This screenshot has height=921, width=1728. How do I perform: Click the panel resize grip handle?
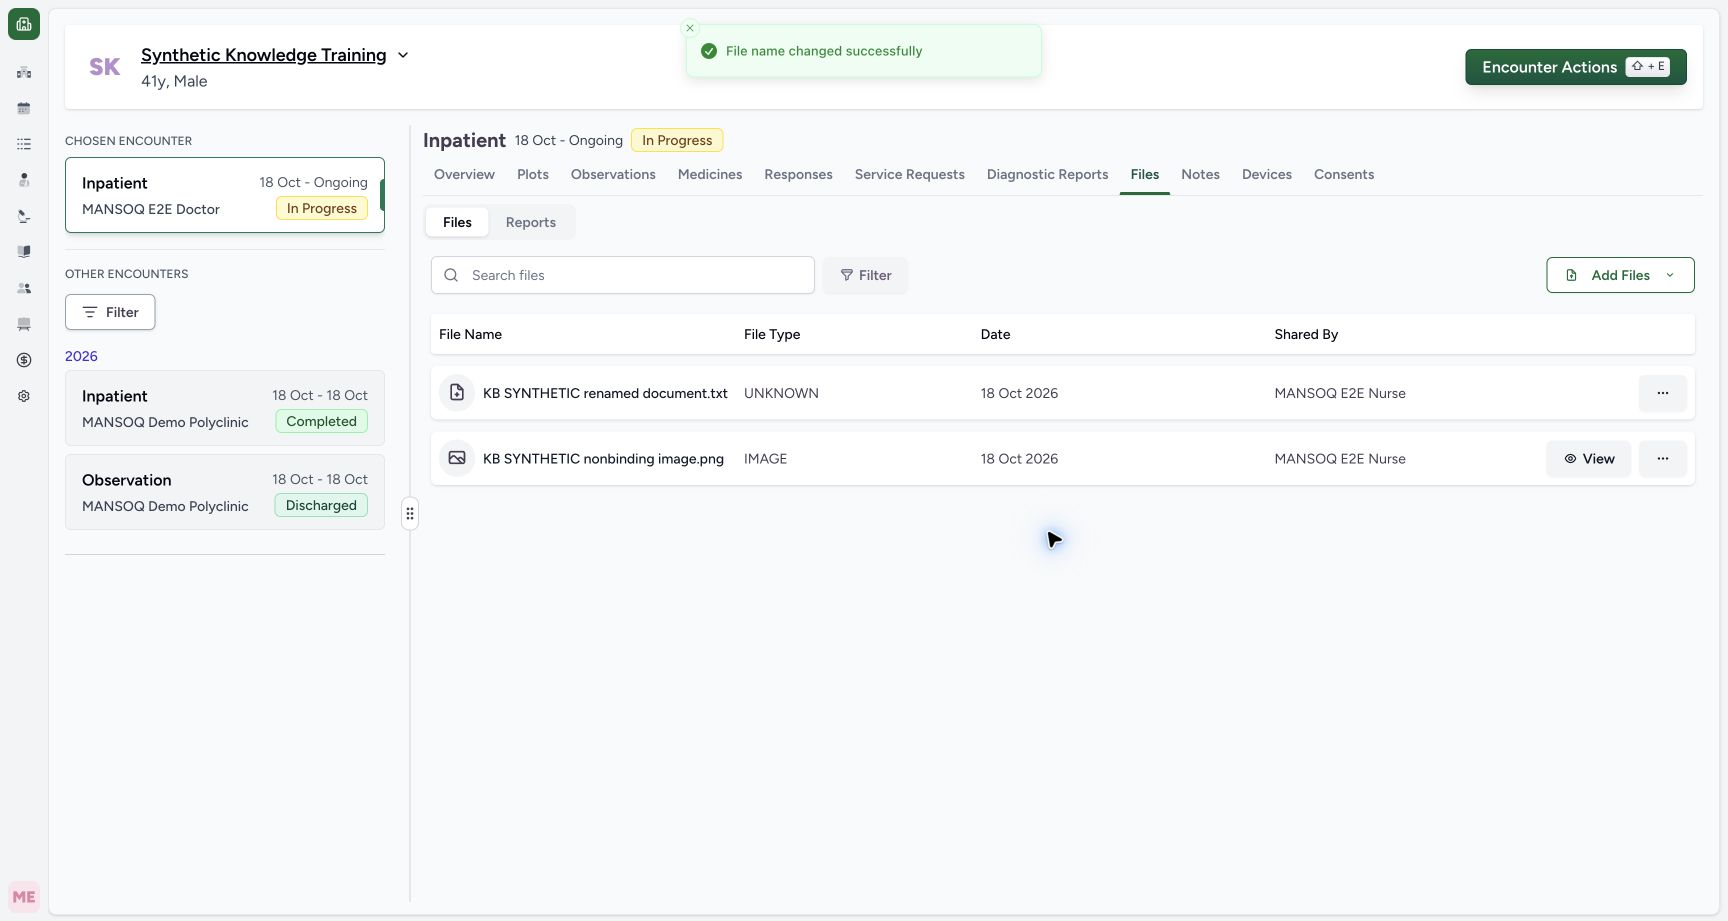(x=410, y=514)
